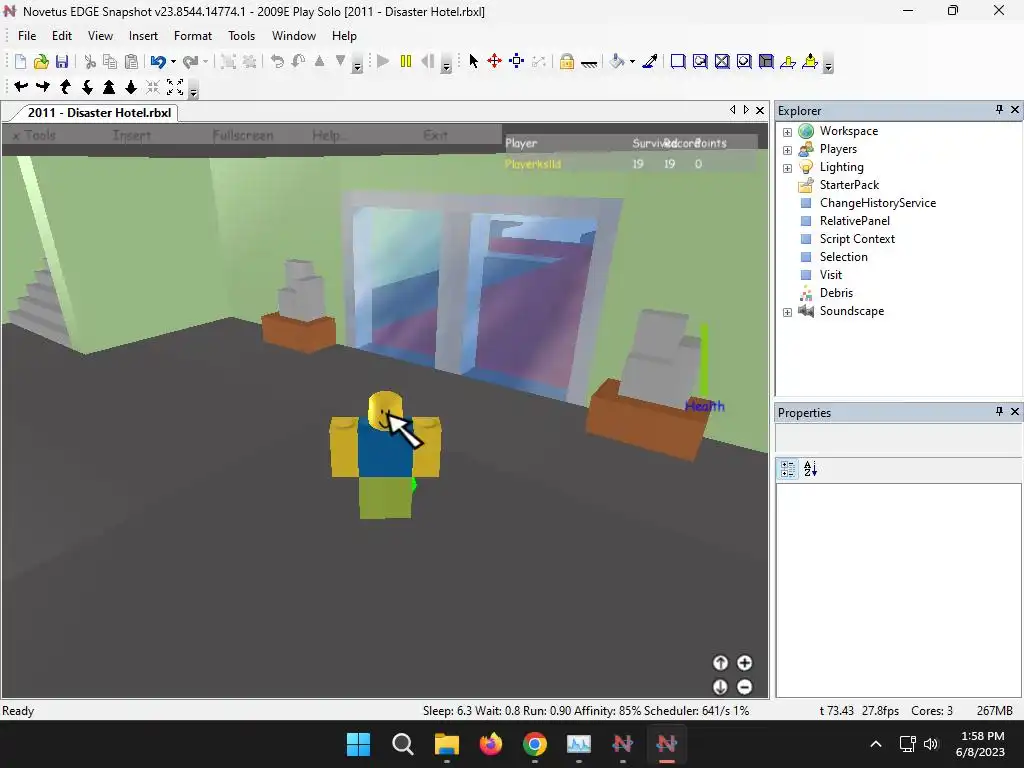Toggle categorized view in Properties panel
Image resolution: width=1024 pixels, height=768 pixels.
[x=788, y=468]
